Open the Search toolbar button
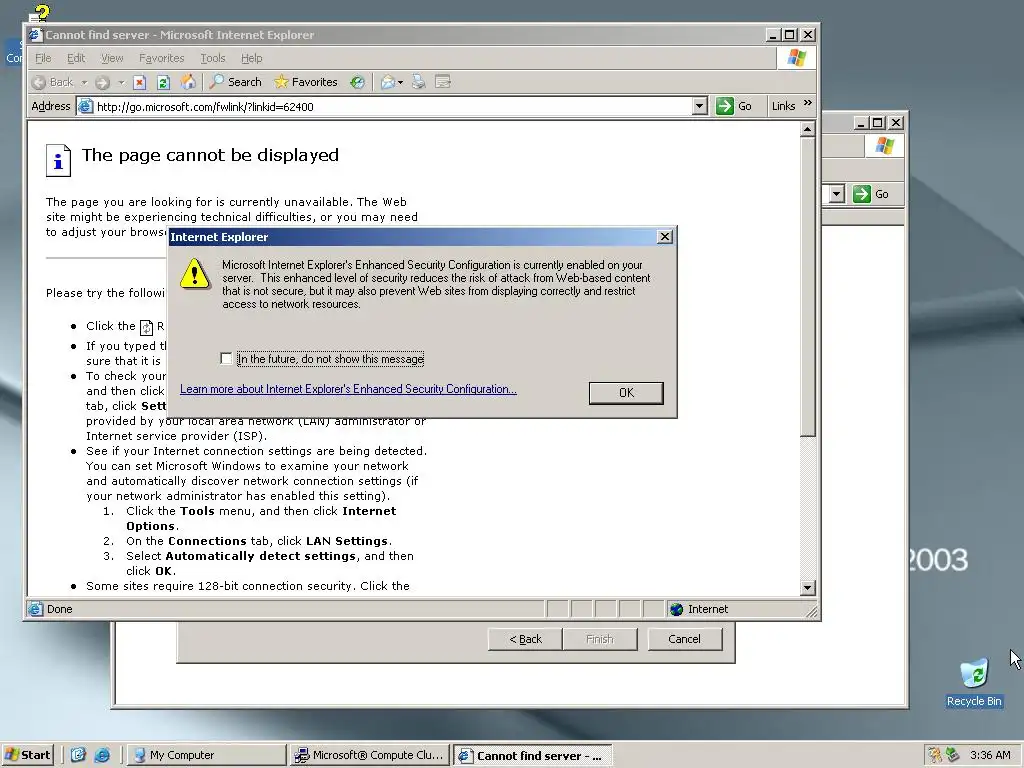 [x=236, y=82]
